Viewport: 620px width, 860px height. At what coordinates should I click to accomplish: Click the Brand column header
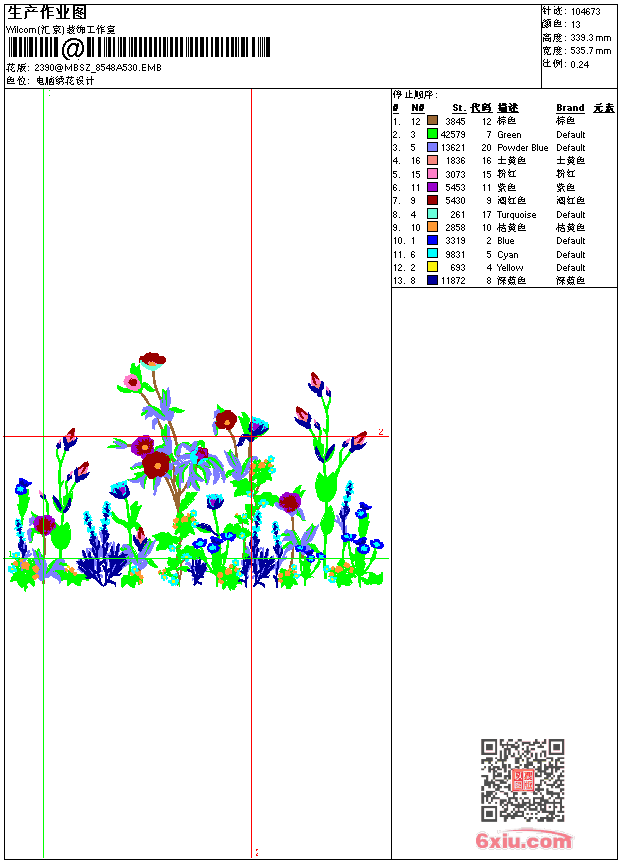point(570,108)
